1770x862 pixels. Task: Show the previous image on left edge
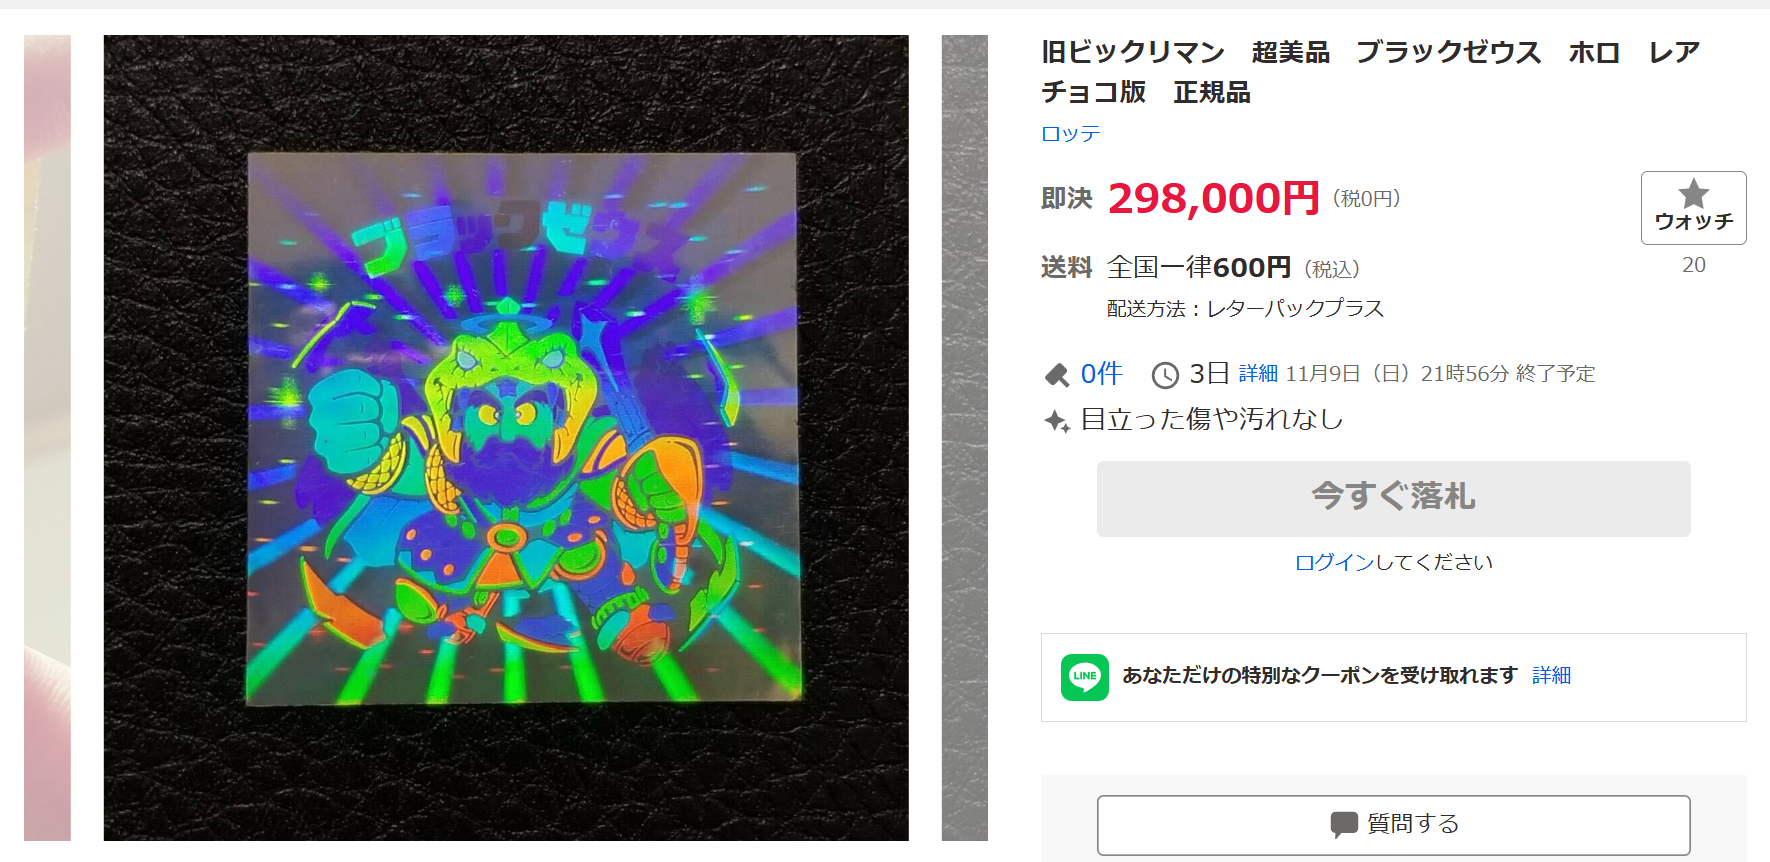click(x=47, y=438)
